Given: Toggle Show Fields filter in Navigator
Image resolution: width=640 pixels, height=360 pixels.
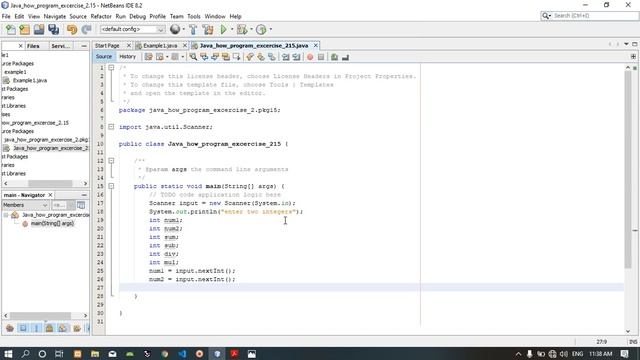Looking at the screenshot, I should pos(23,328).
